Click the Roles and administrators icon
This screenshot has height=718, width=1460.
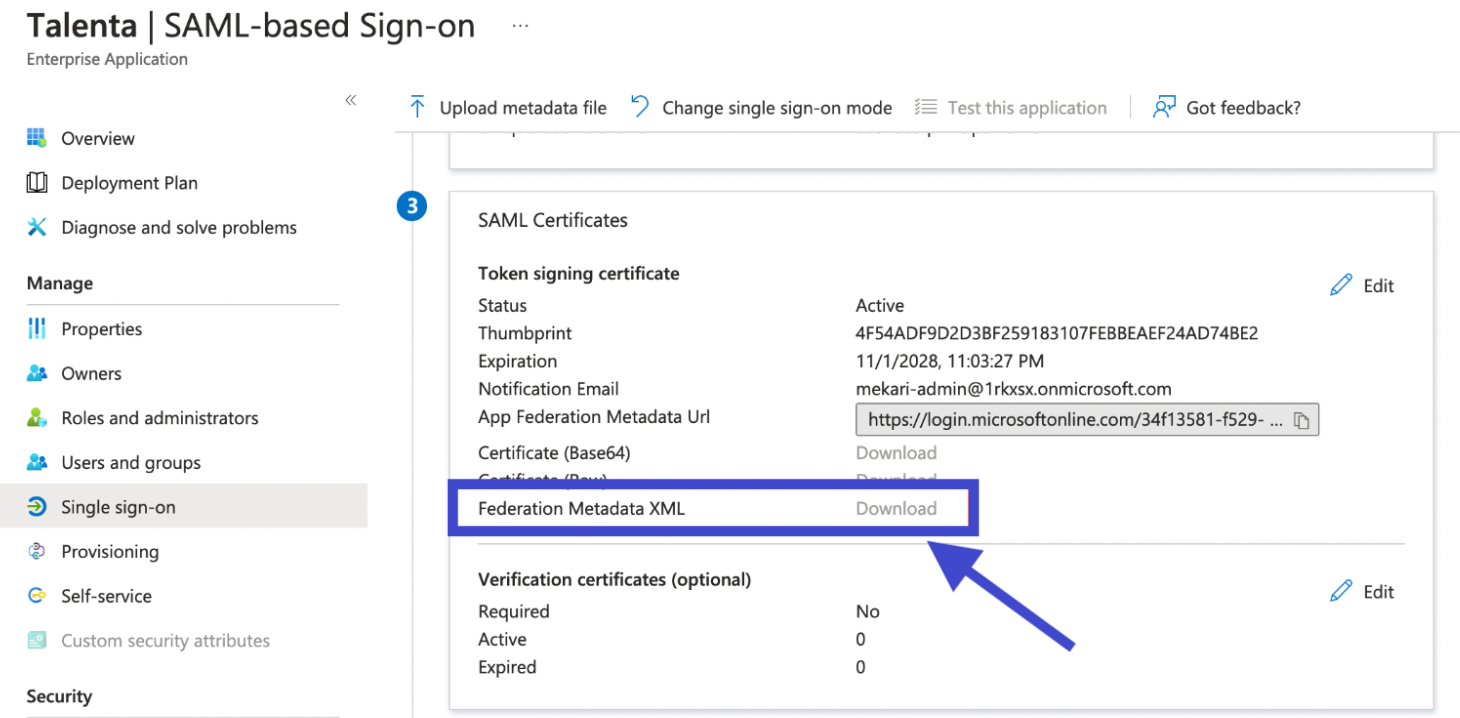tap(37, 418)
